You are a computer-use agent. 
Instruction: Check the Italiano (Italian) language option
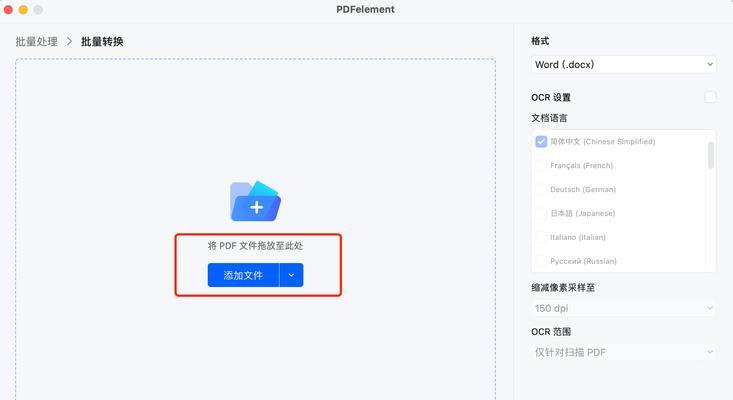[541, 237]
